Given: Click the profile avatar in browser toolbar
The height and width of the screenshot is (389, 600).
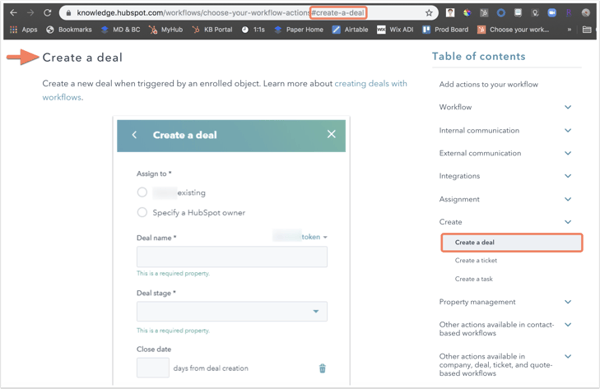Looking at the screenshot, I should pyautogui.click(x=585, y=13).
